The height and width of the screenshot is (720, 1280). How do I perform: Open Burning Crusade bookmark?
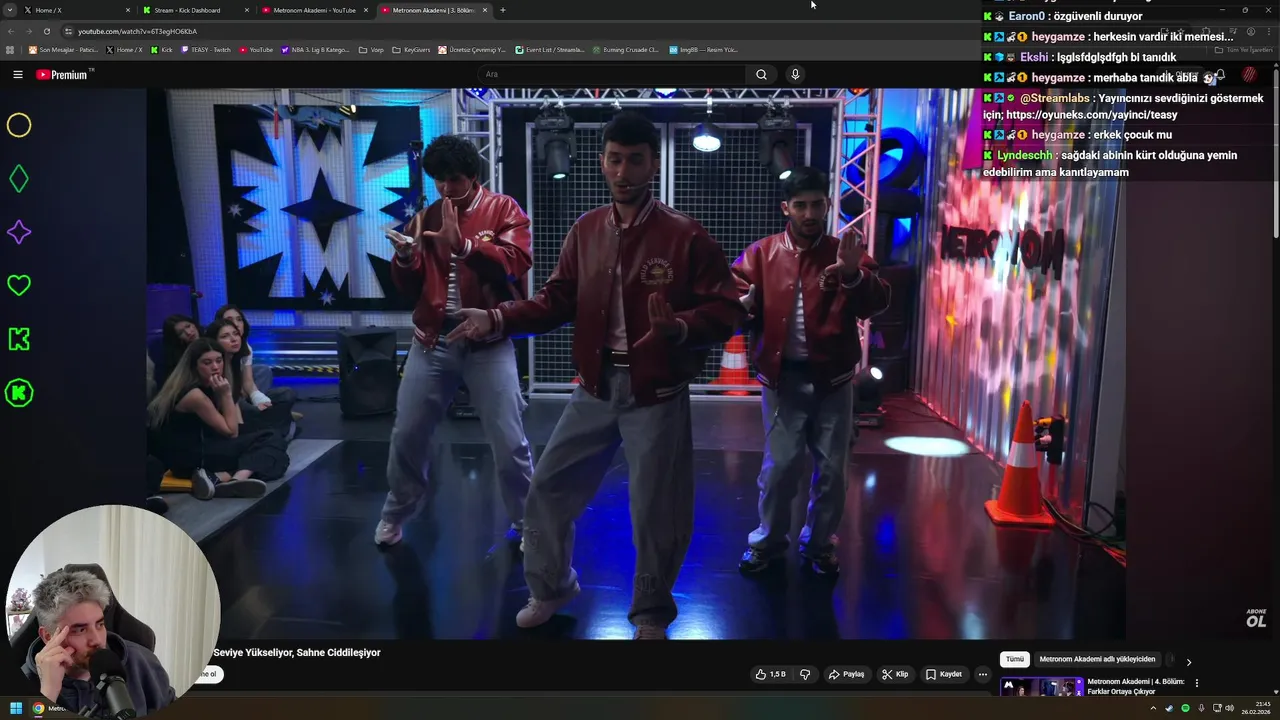(x=625, y=49)
